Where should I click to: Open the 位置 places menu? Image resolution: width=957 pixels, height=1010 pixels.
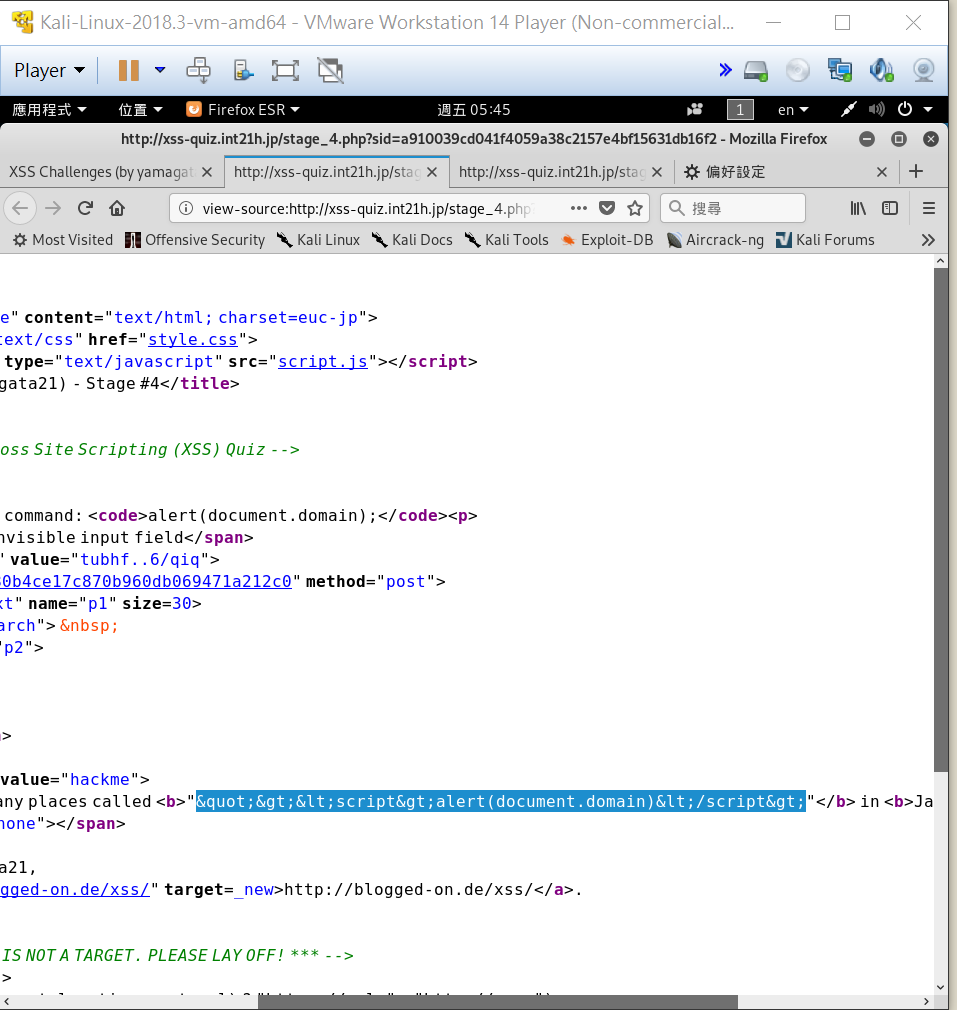(x=140, y=110)
